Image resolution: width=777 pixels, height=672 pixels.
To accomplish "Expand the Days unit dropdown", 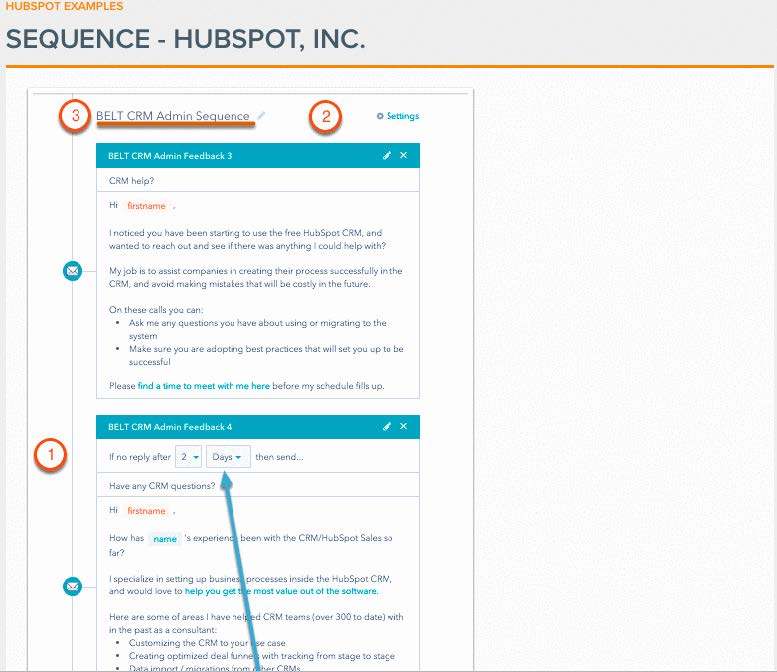I will [227, 457].
